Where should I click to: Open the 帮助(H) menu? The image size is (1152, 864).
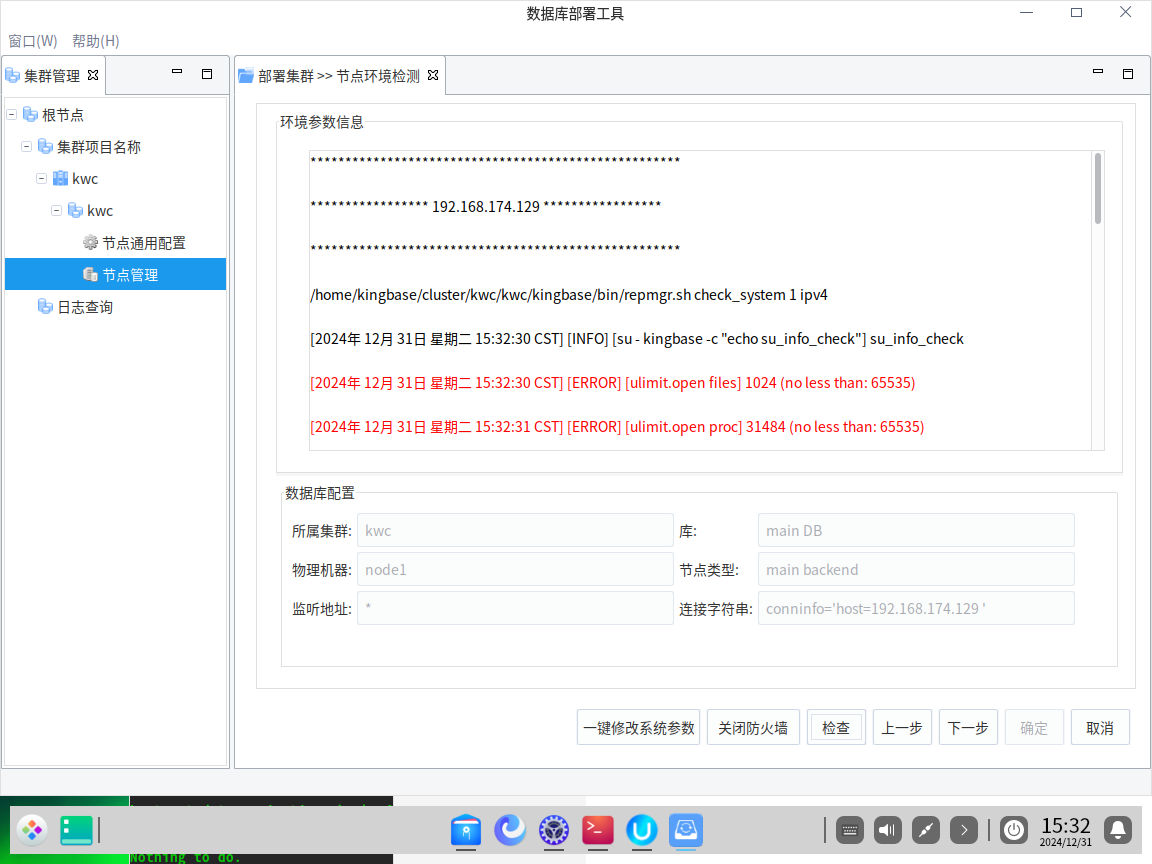96,41
